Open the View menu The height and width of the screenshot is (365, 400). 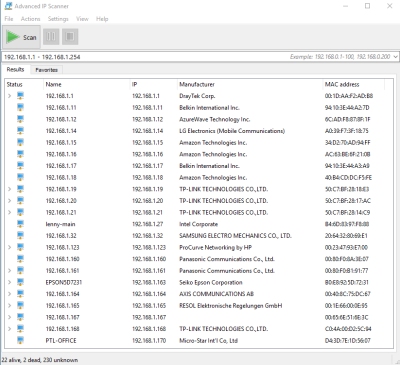pyautogui.click(x=82, y=19)
